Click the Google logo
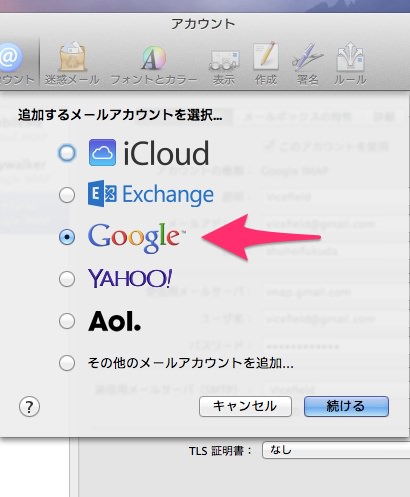 click(x=136, y=237)
